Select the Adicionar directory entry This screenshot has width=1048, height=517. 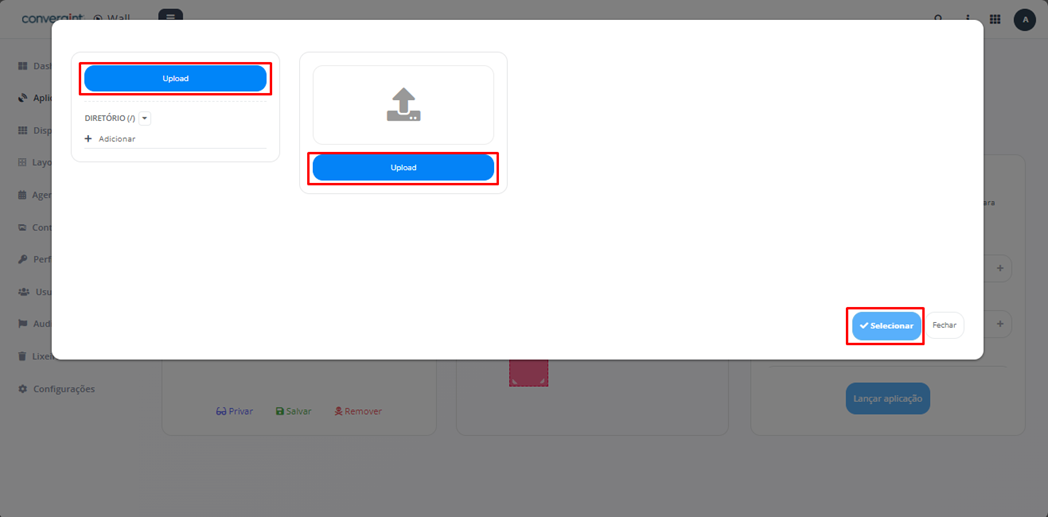[117, 139]
